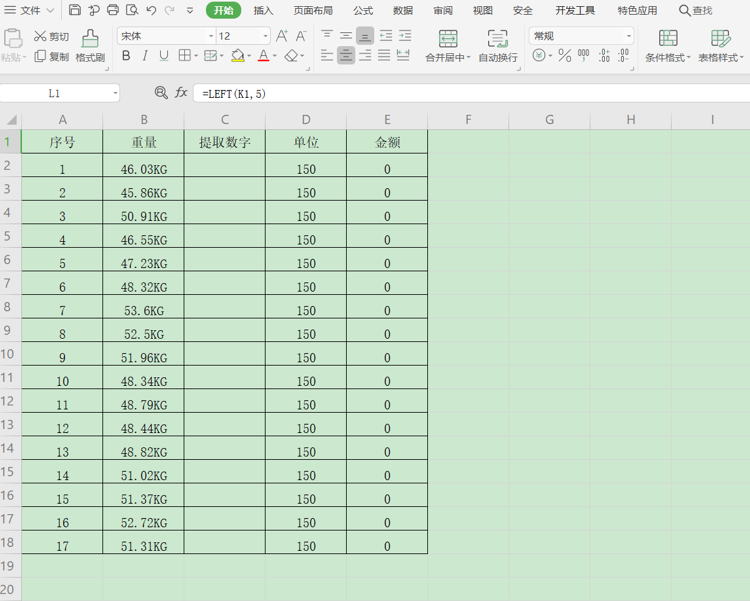Screen dimensions: 750x601
Task: Apply the Fill Color bucket
Action: 237,56
